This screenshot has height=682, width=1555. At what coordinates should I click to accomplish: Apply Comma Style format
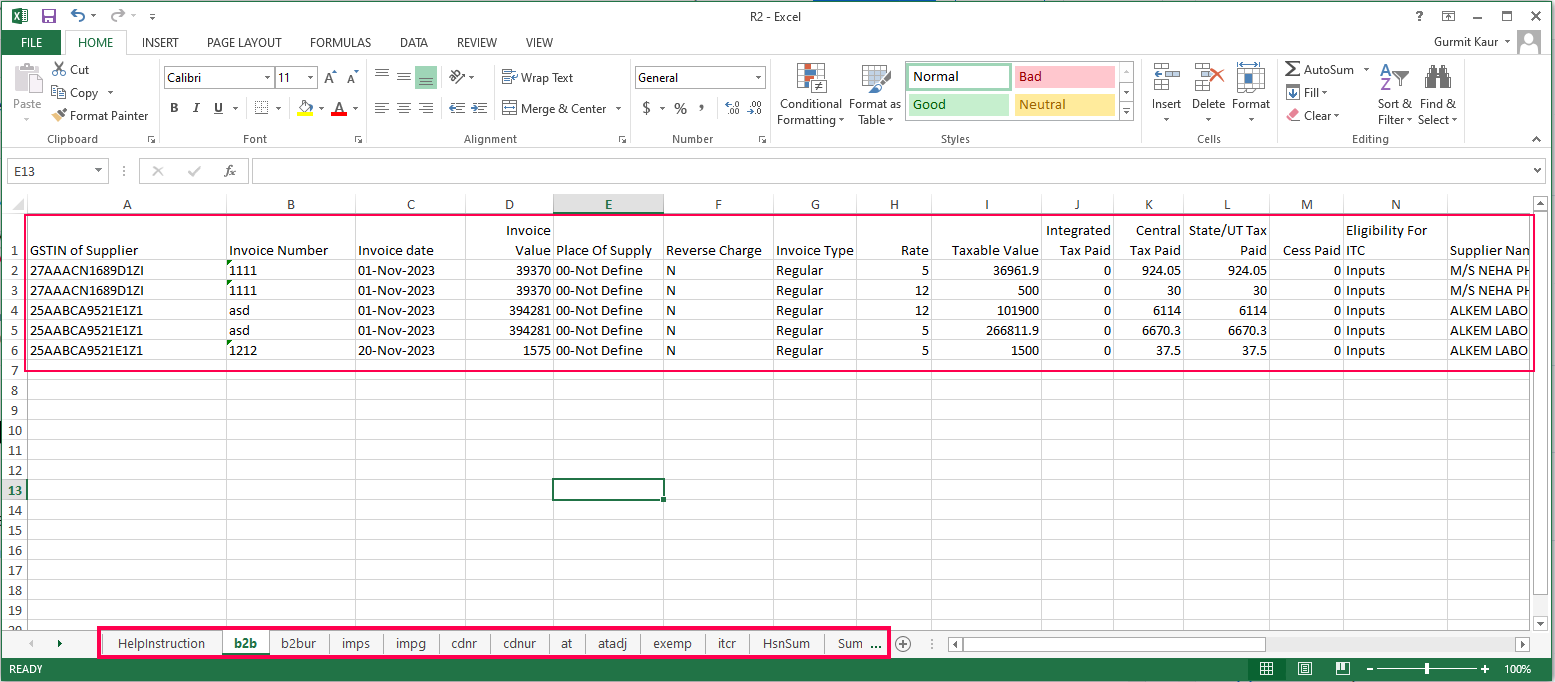pyautogui.click(x=702, y=108)
